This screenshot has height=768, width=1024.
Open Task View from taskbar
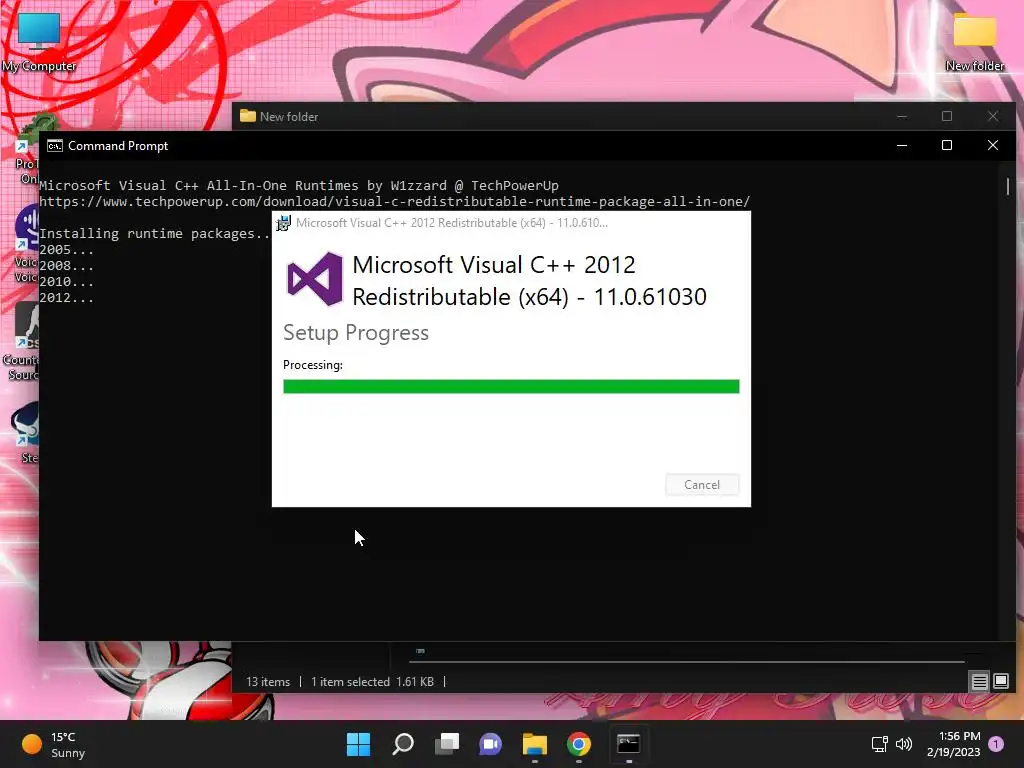click(x=447, y=744)
